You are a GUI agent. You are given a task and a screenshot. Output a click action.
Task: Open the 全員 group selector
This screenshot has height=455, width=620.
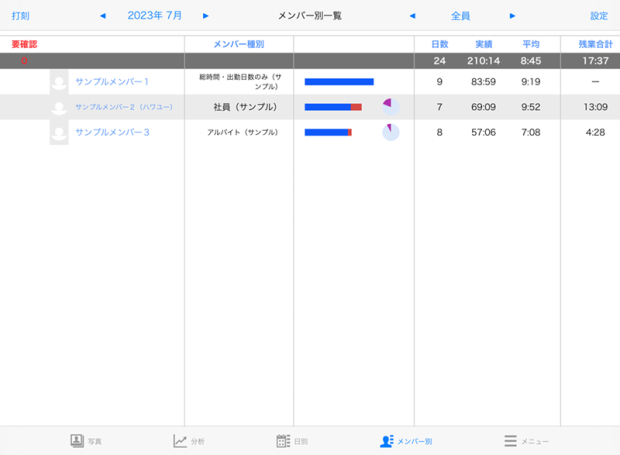click(x=462, y=16)
